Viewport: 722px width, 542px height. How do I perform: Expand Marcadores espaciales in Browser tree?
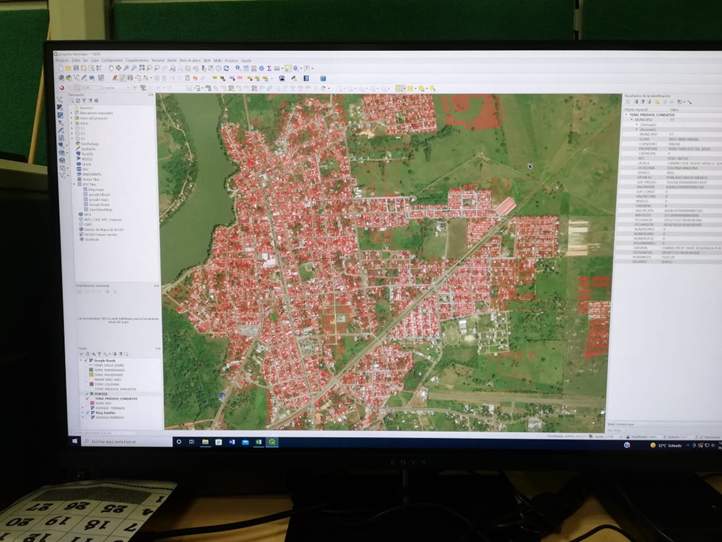tap(71, 113)
